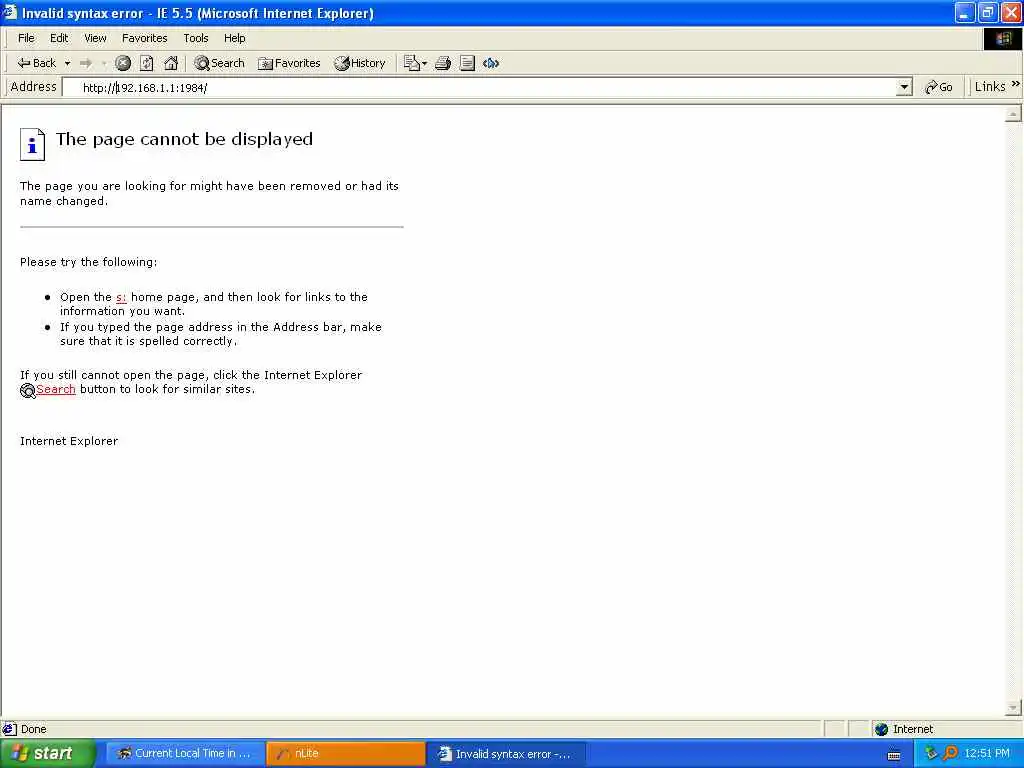
Task: Click the 12:51 PM system clock
Action: pos(987,754)
